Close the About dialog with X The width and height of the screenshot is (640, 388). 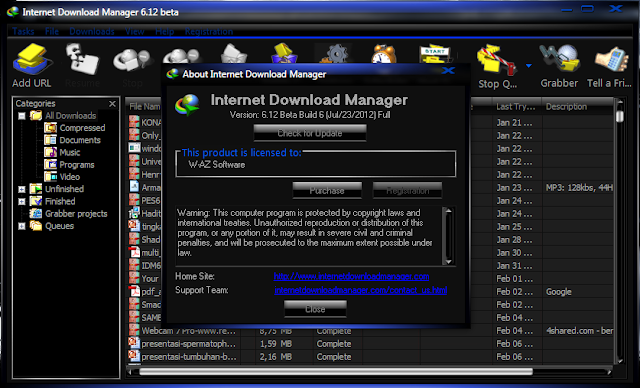point(448,71)
